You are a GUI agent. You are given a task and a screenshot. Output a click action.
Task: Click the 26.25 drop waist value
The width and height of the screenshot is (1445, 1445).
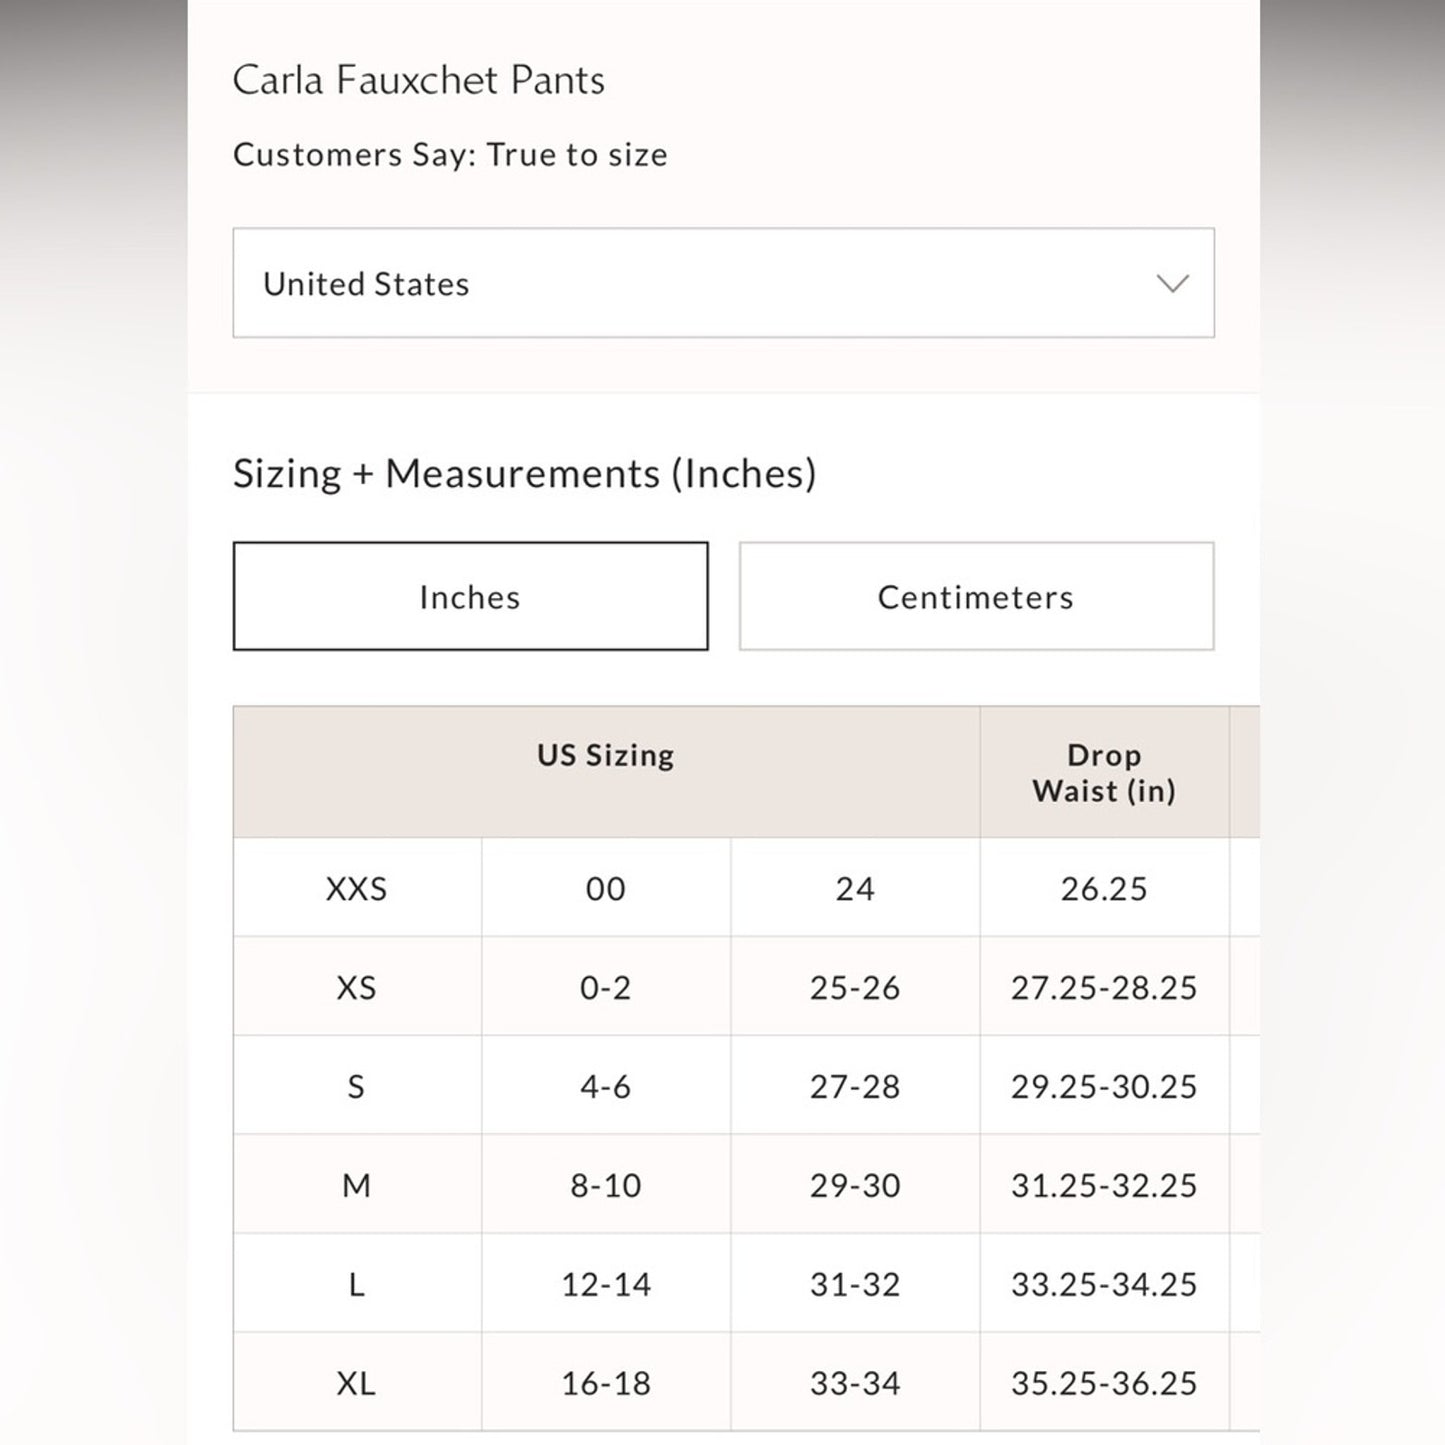click(1104, 889)
